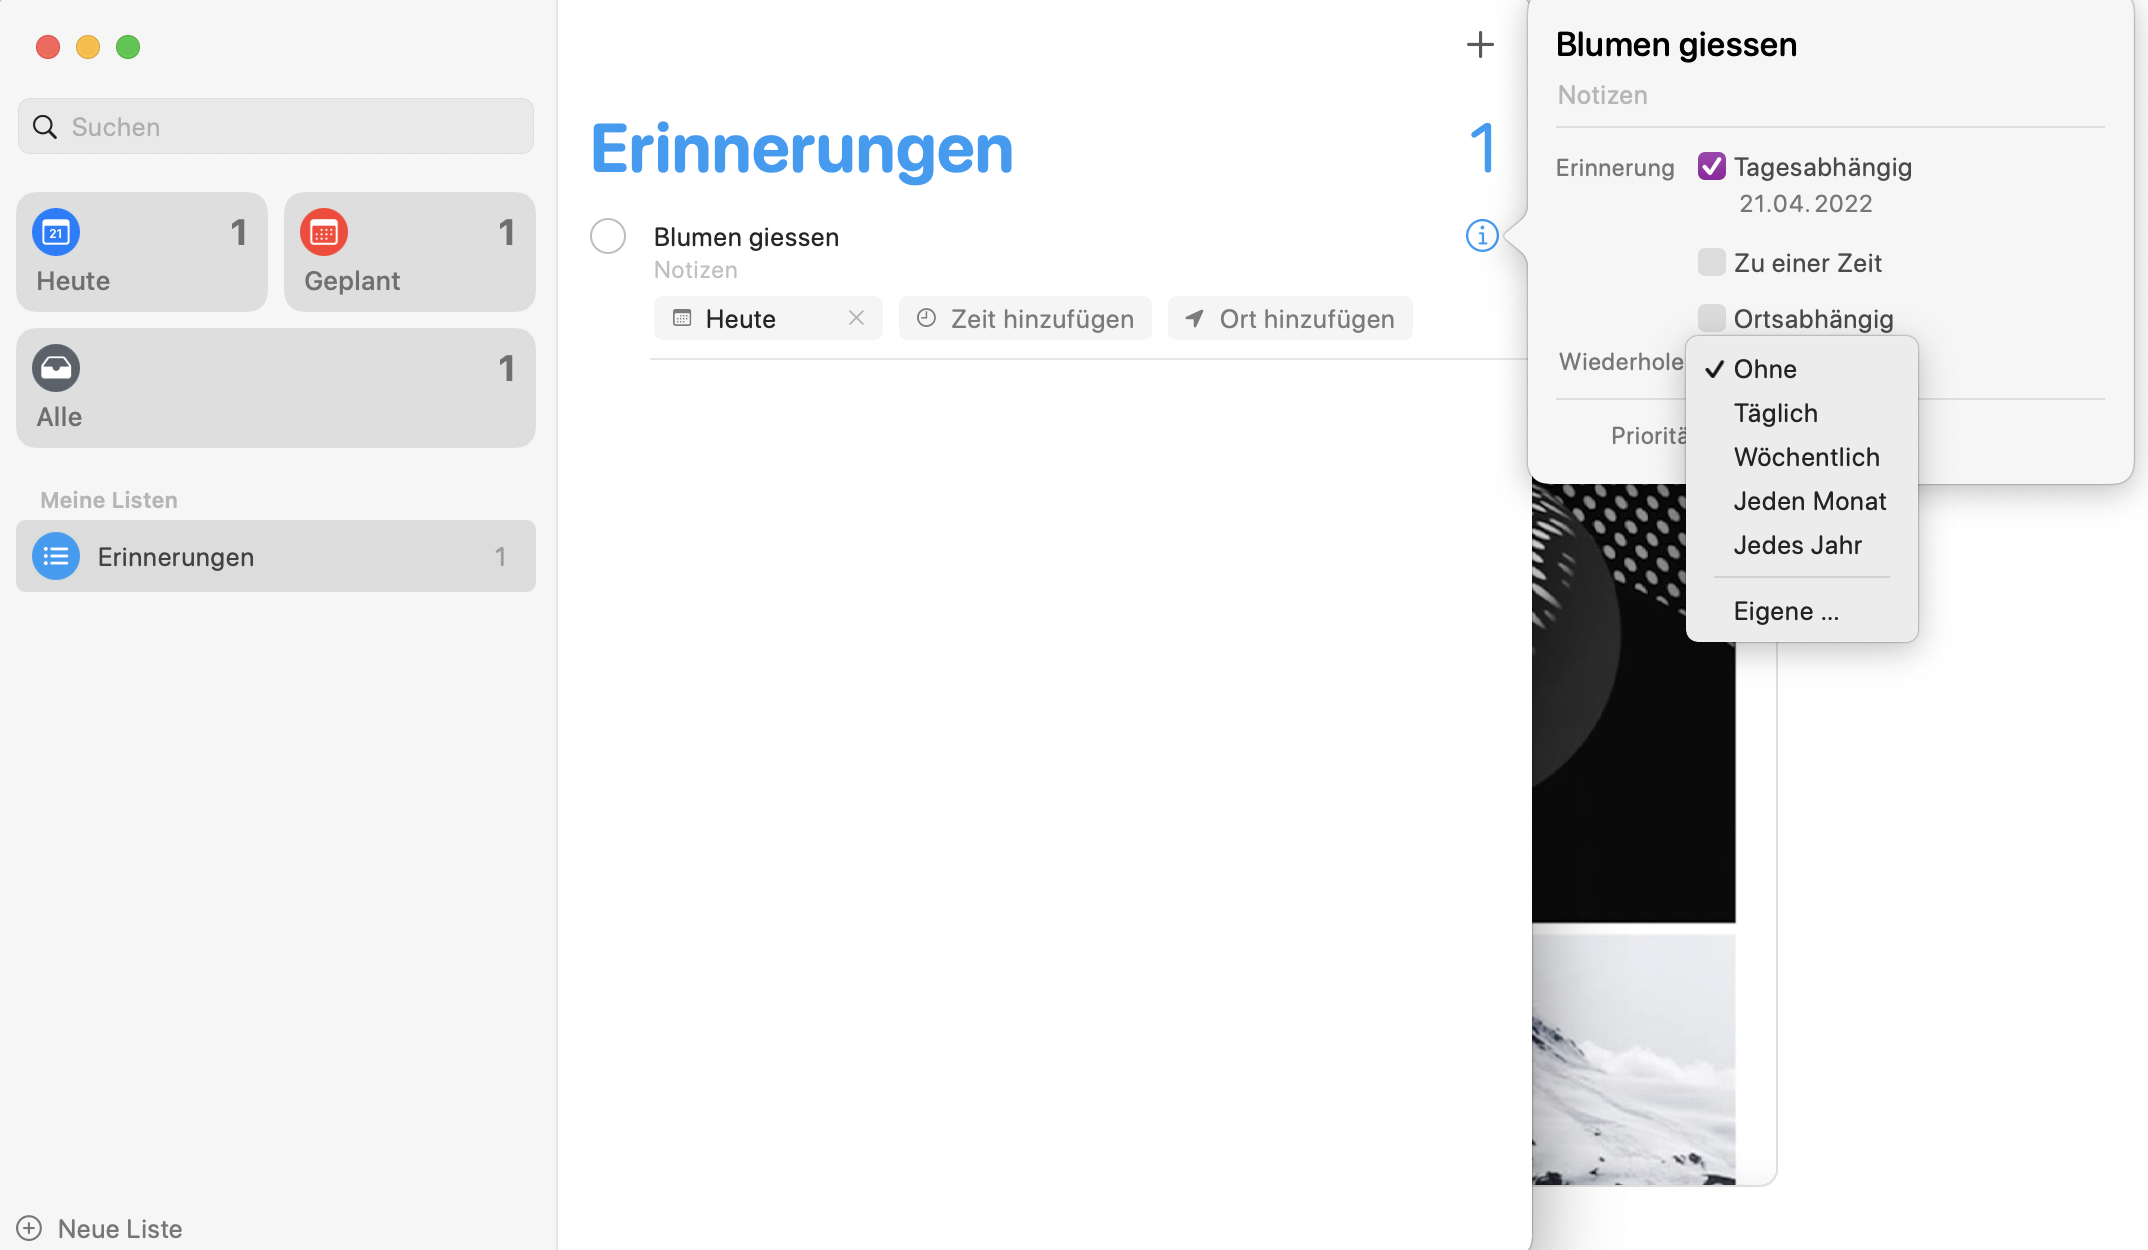This screenshot has width=2148, height=1250.
Task: Select Jeden Monat repeat option
Action: click(1809, 501)
